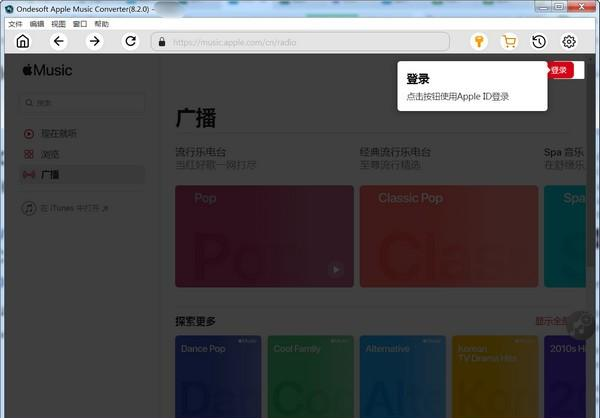The width and height of the screenshot is (600, 418).
Task: Open the Spa station card
Action: (565, 236)
